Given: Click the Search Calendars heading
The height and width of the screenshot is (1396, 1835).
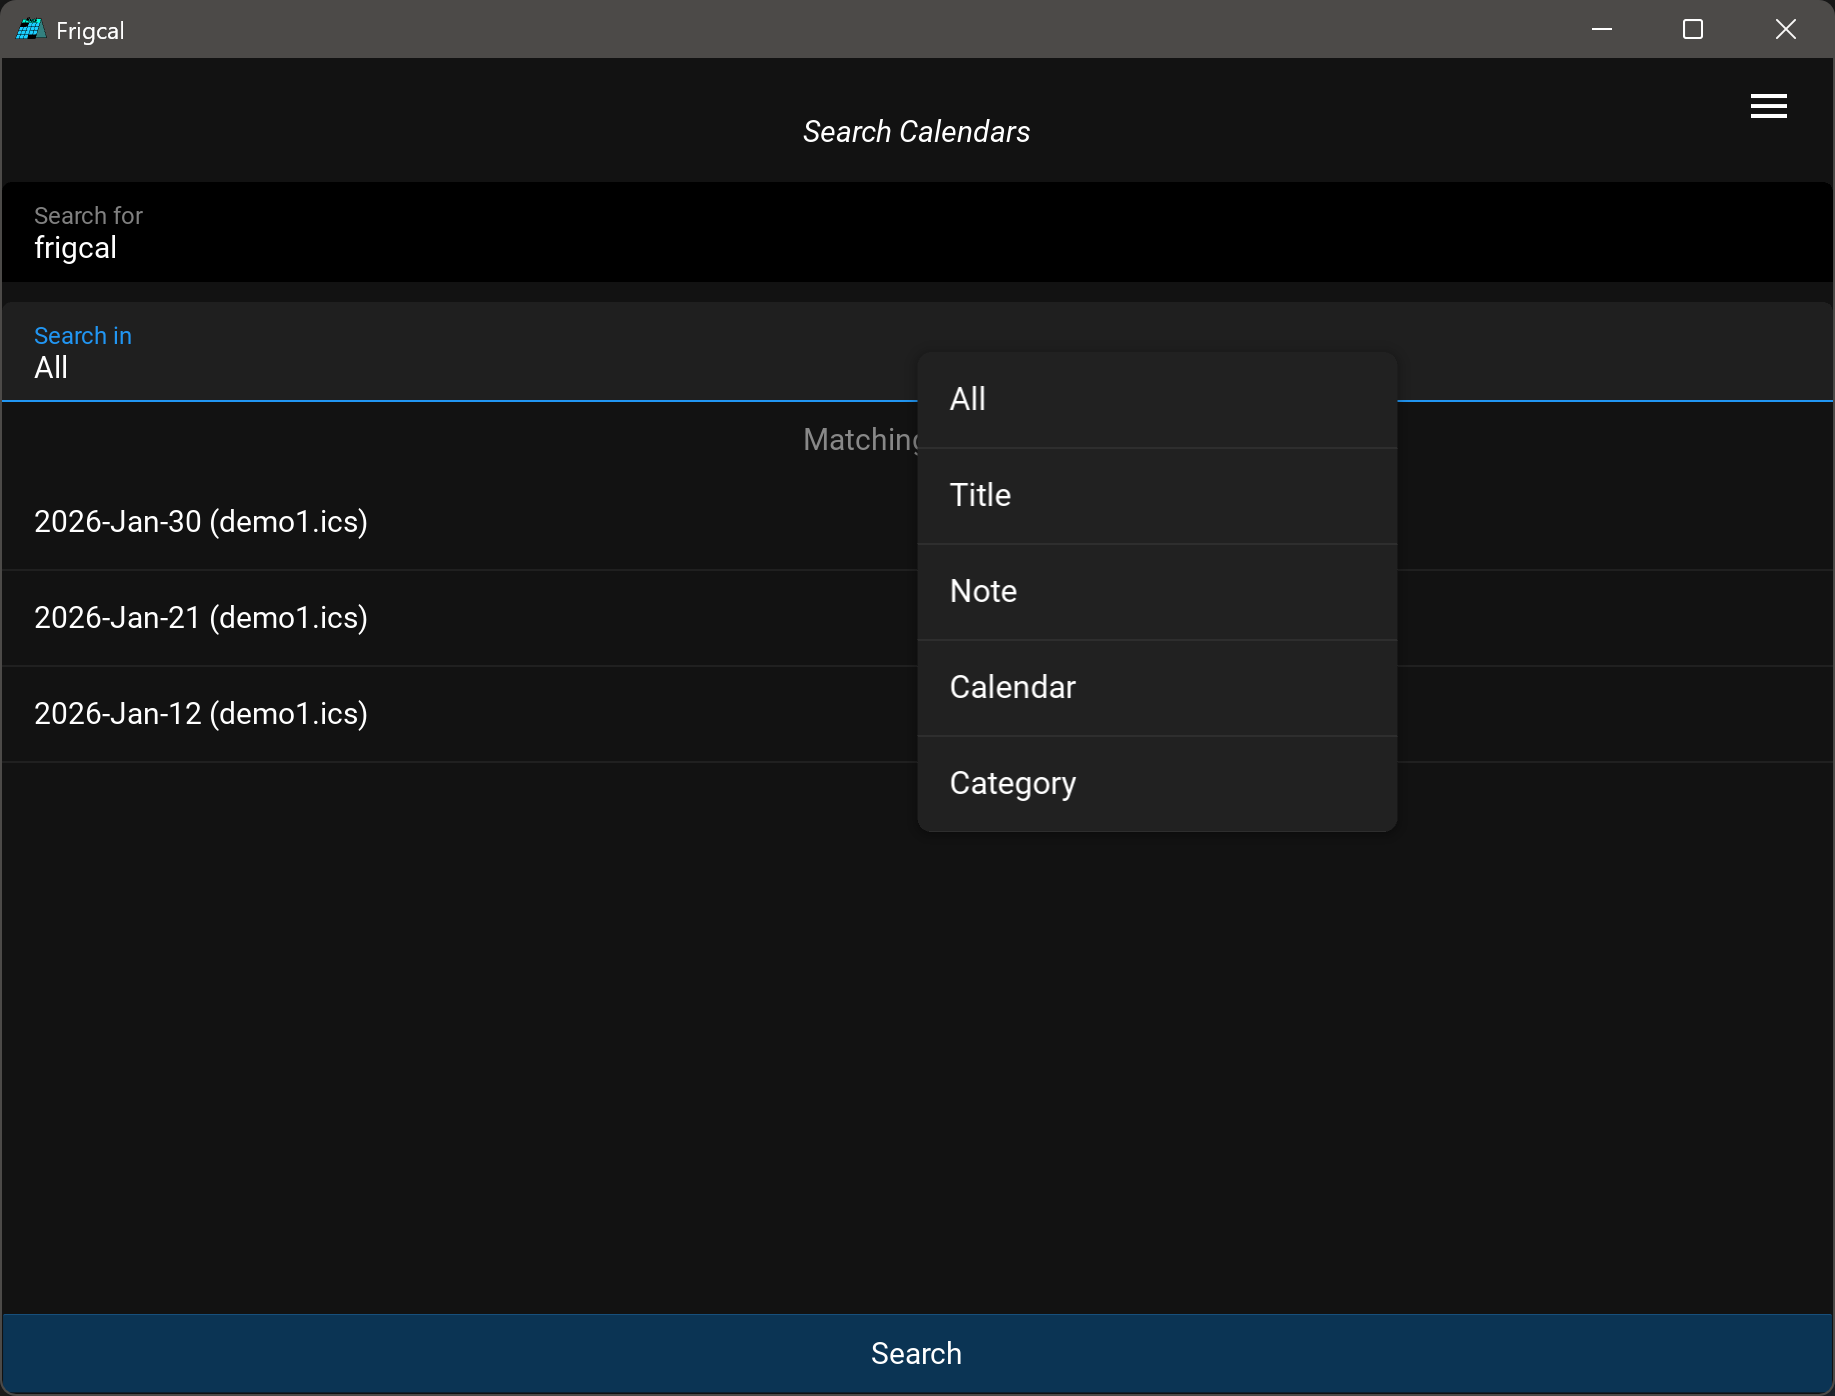Looking at the screenshot, I should pyautogui.click(x=916, y=132).
